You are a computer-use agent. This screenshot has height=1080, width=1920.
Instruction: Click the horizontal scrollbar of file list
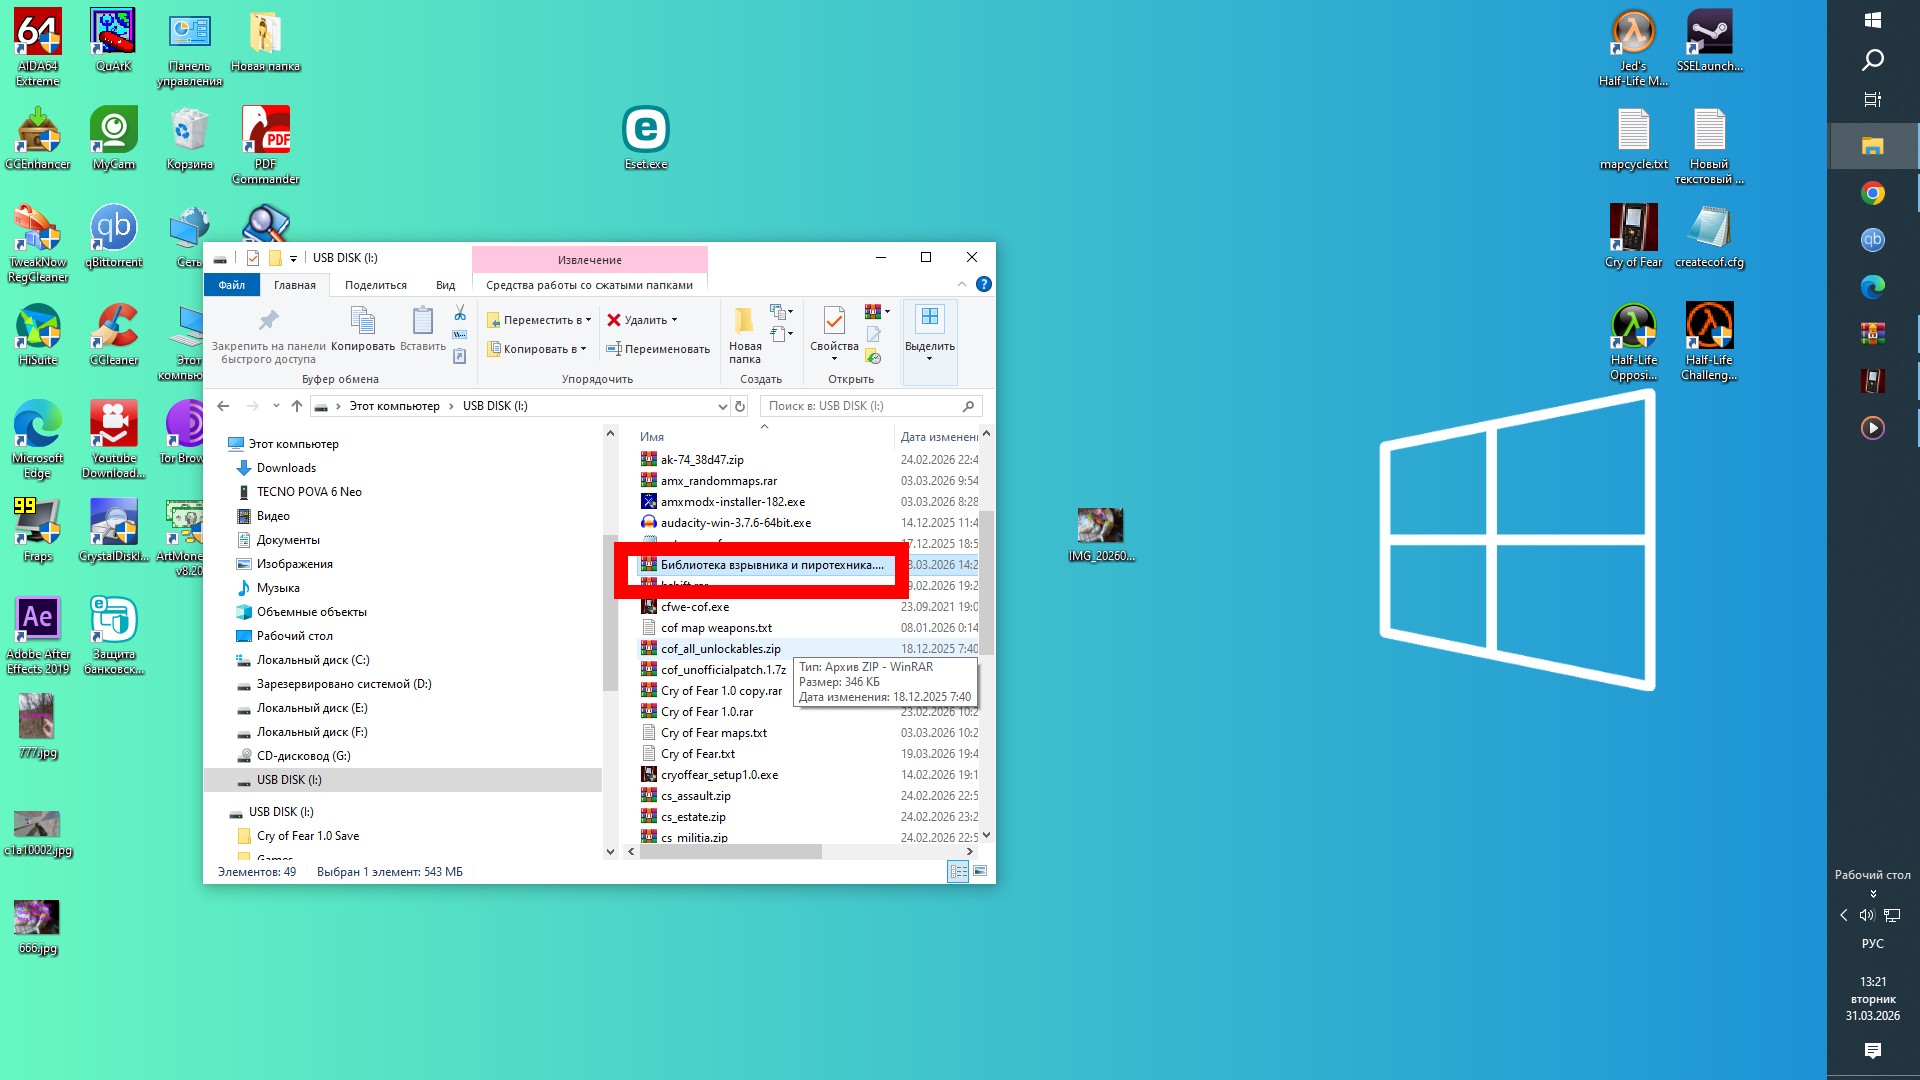click(730, 852)
